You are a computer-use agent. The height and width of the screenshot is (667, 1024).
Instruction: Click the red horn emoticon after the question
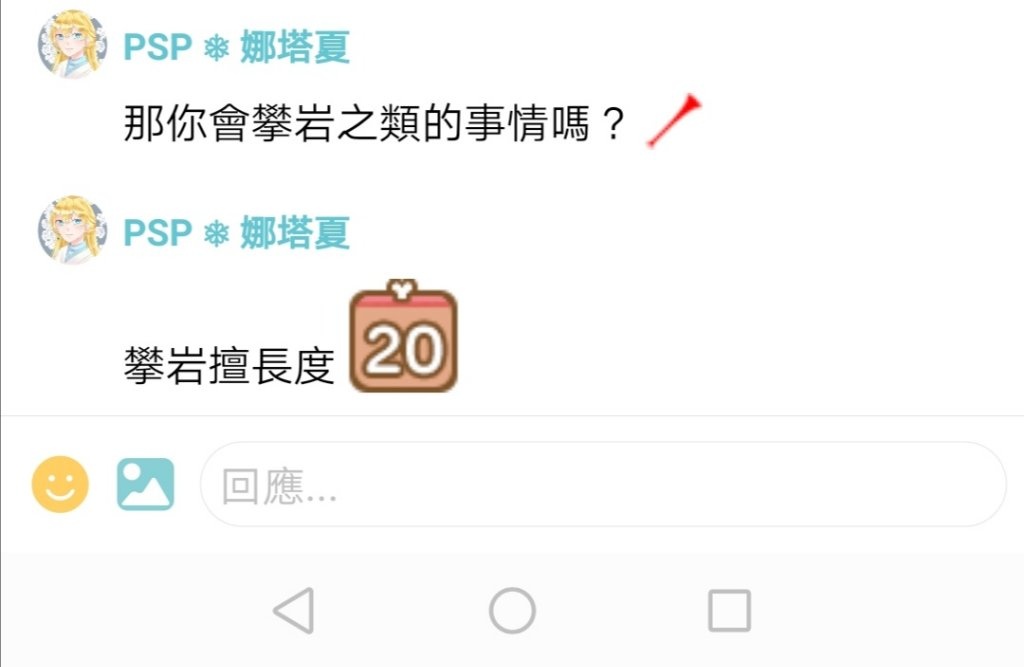pyautogui.click(x=674, y=122)
